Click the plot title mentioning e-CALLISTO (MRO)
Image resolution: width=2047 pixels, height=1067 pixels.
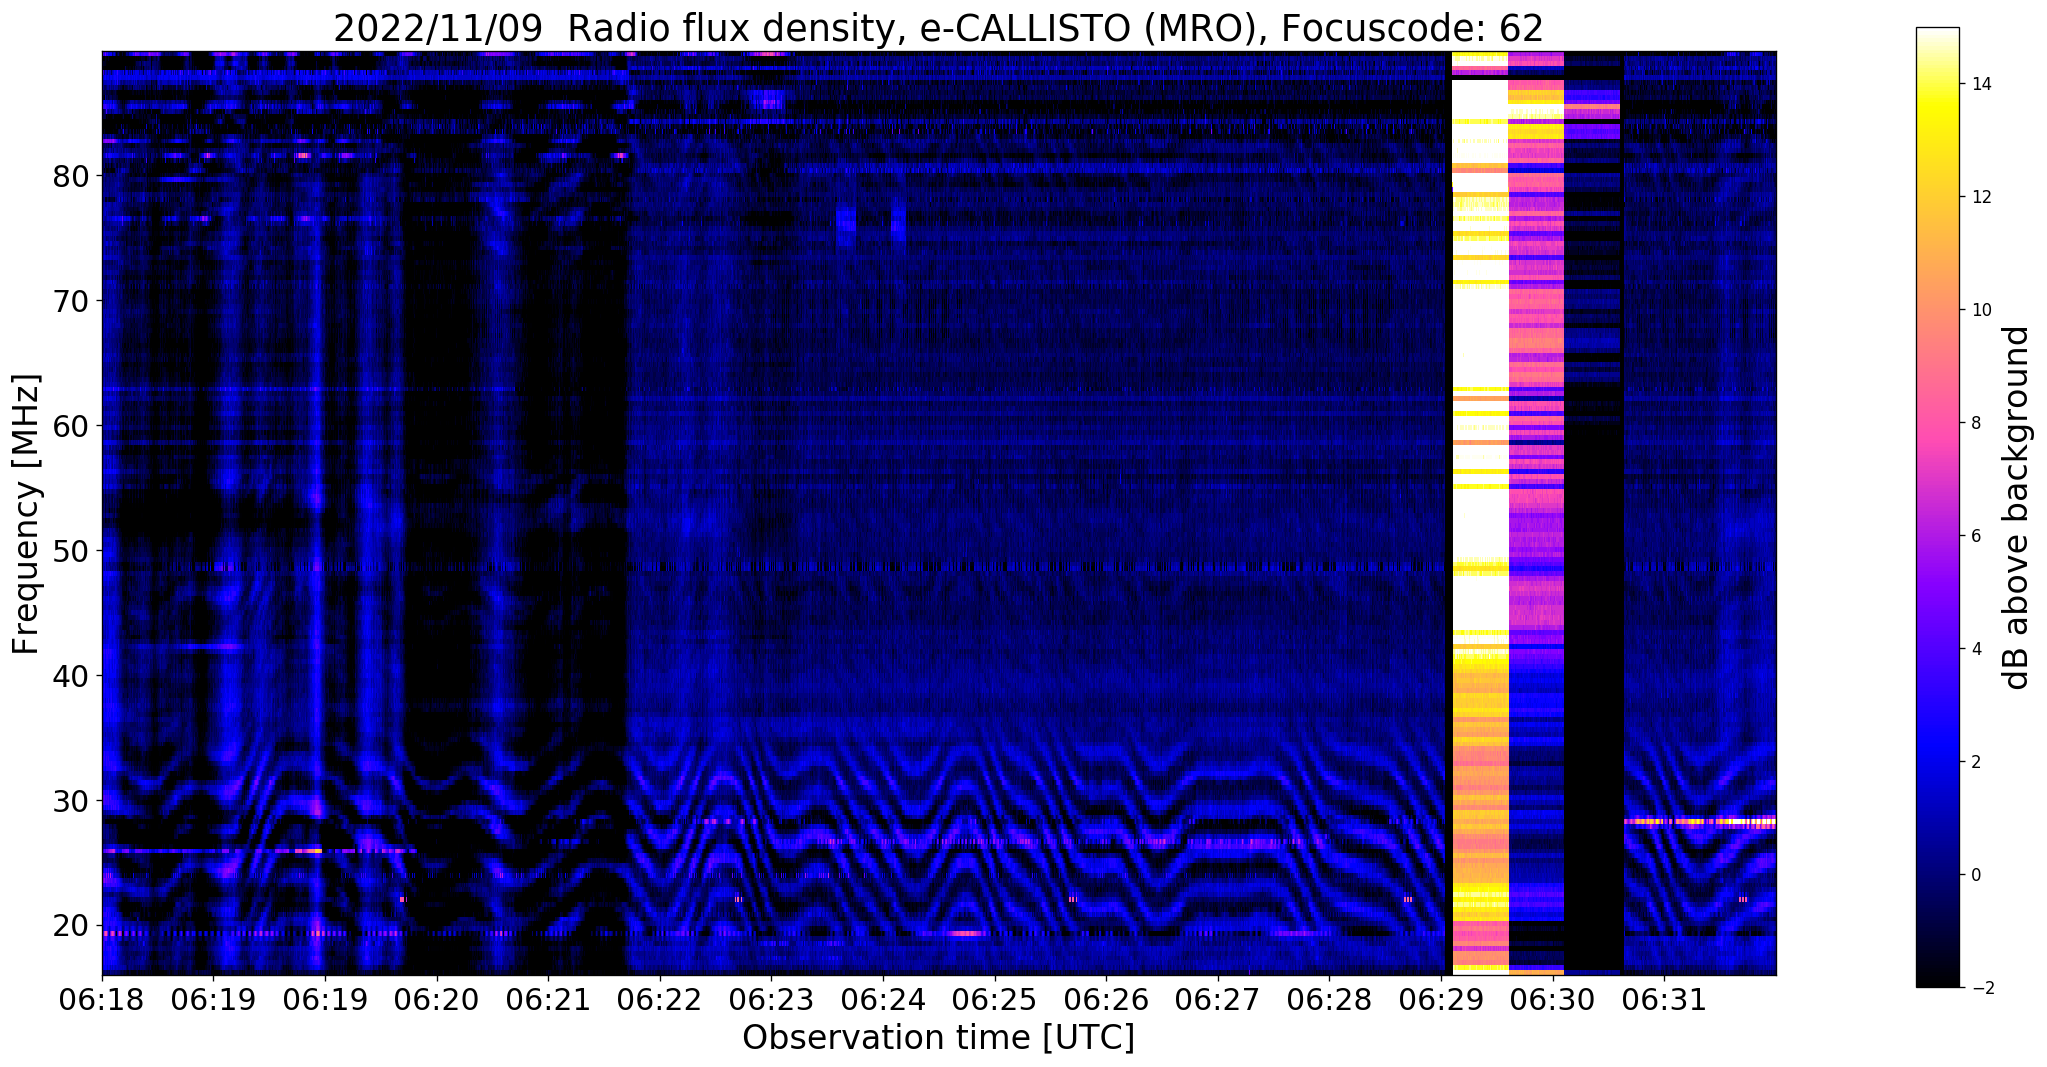(x=938, y=28)
